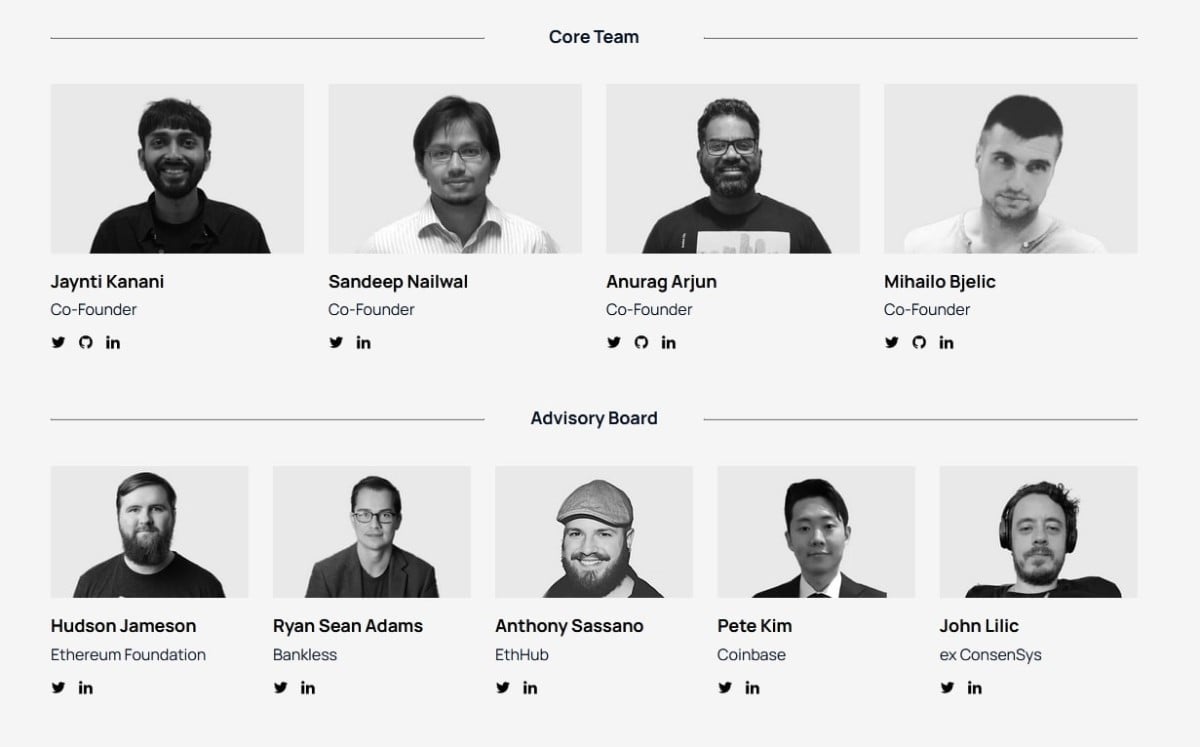Open Anthony Sassano's Twitter icon

(x=502, y=688)
